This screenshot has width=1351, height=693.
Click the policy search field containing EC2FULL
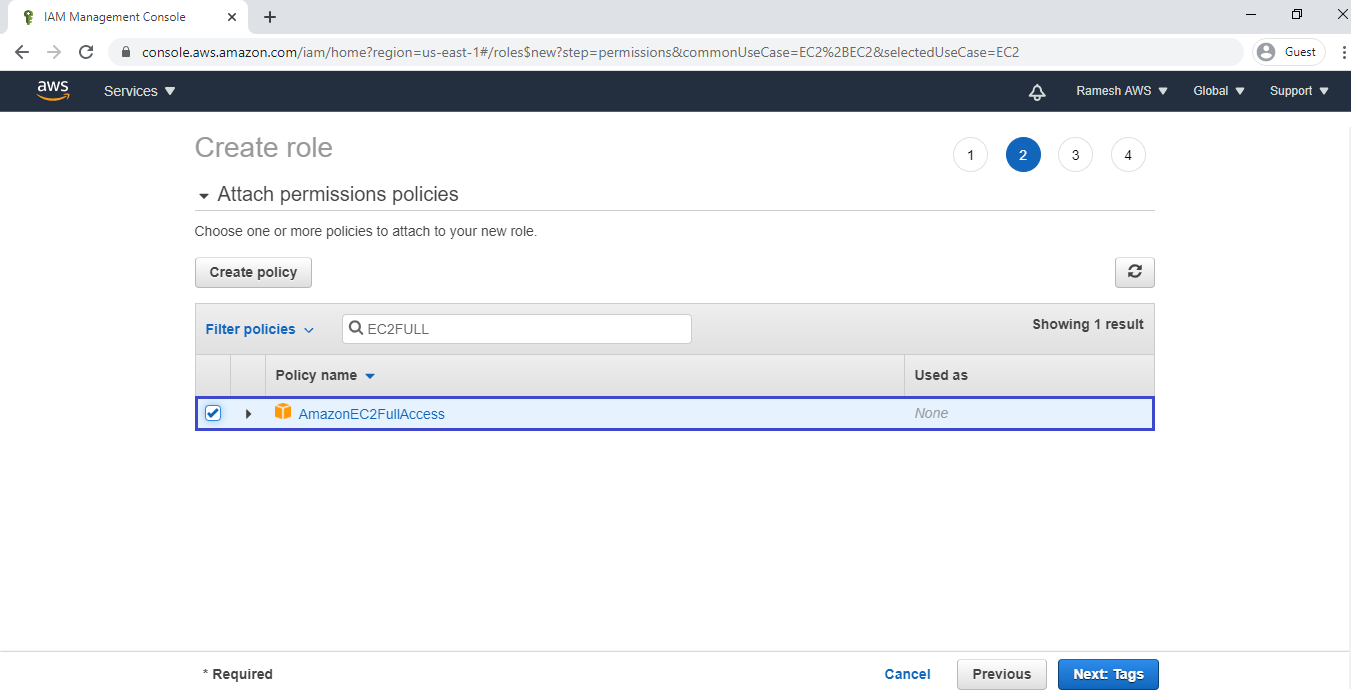point(517,329)
